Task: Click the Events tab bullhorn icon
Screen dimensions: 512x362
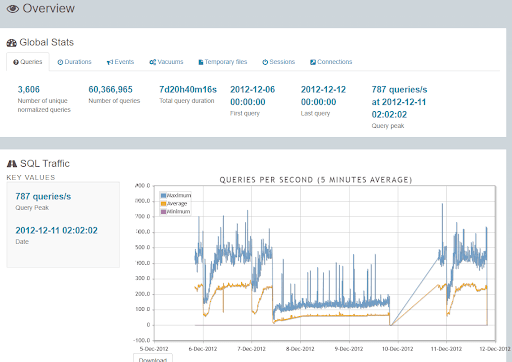Action: tap(110, 62)
